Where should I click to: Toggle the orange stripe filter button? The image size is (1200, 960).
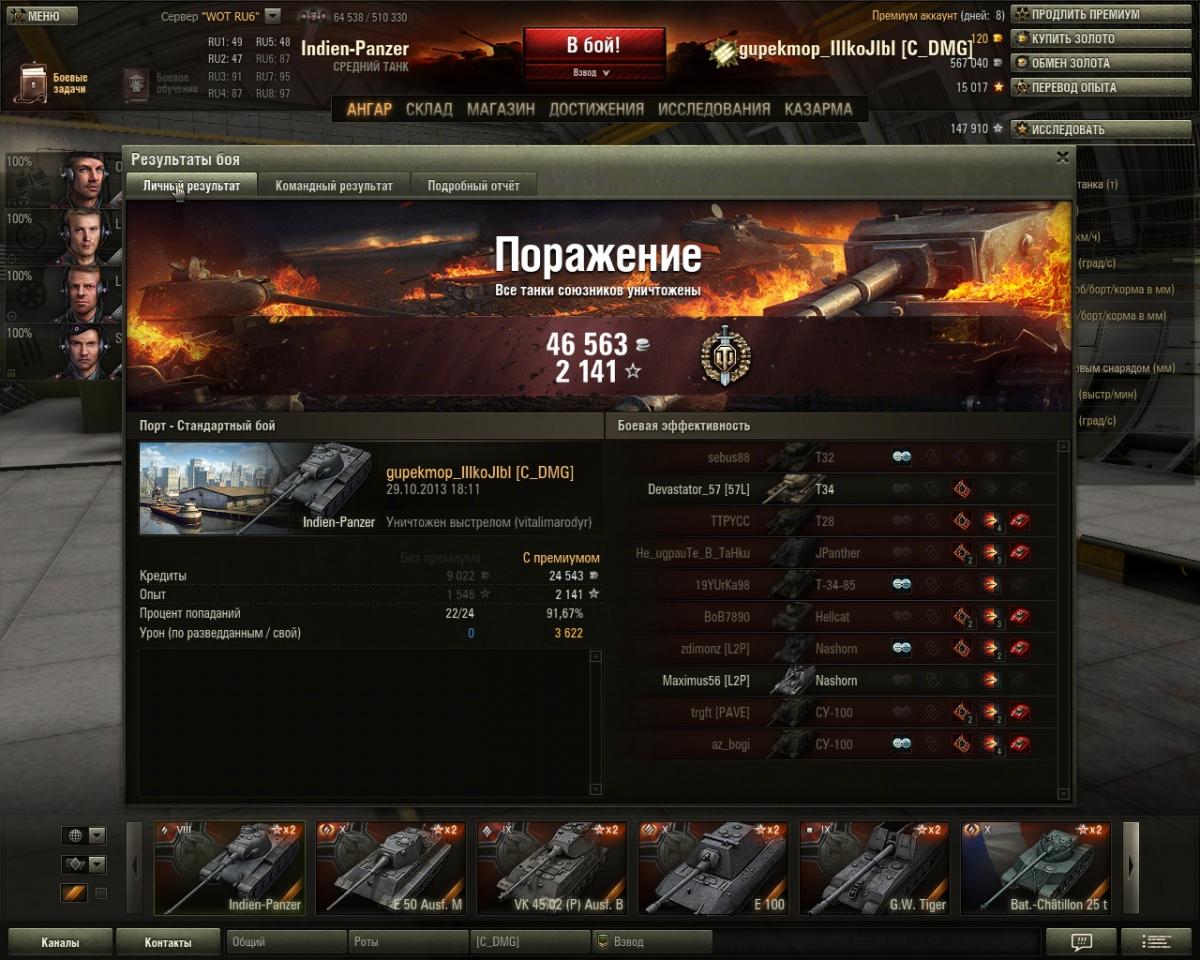pos(74,893)
